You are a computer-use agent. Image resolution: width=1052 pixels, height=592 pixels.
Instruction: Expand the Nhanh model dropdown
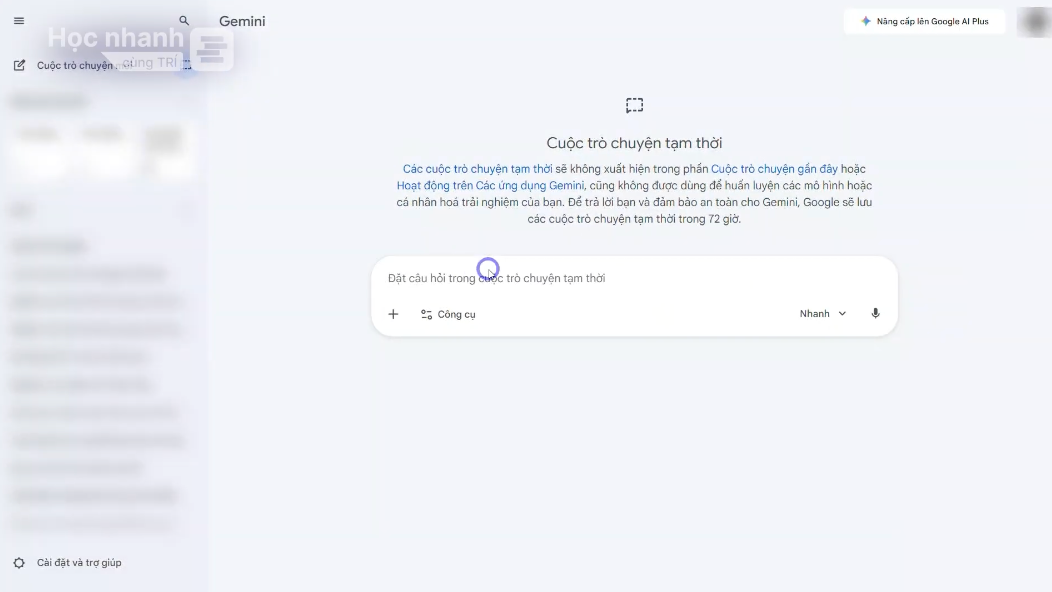(x=823, y=313)
